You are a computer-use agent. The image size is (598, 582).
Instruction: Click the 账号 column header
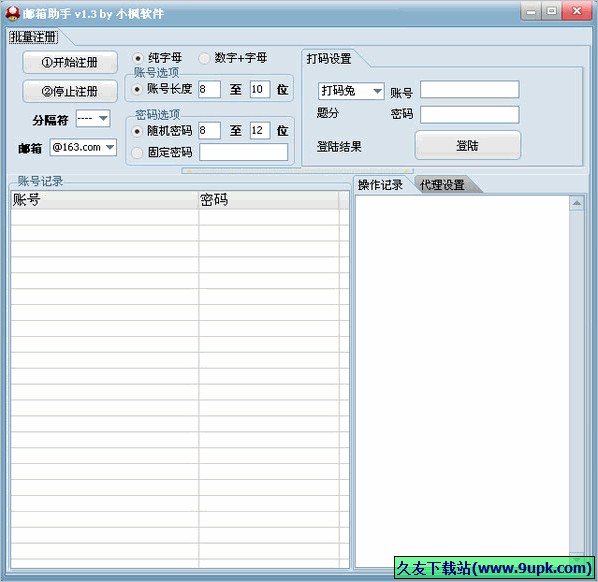pyautogui.click(x=104, y=200)
